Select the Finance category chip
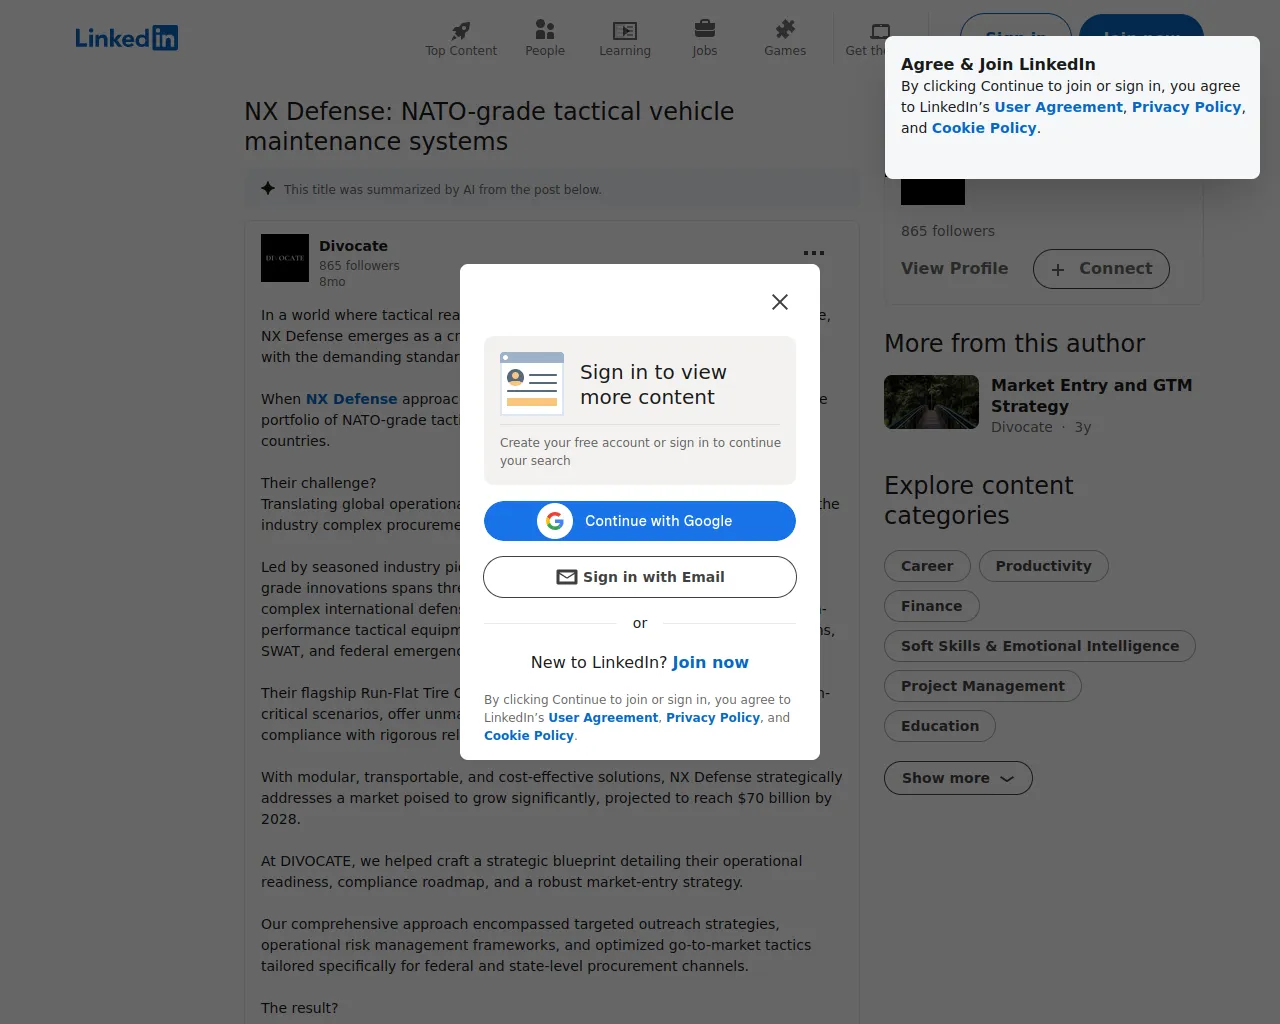Image resolution: width=1280 pixels, height=1024 pixels. point(931,606)
